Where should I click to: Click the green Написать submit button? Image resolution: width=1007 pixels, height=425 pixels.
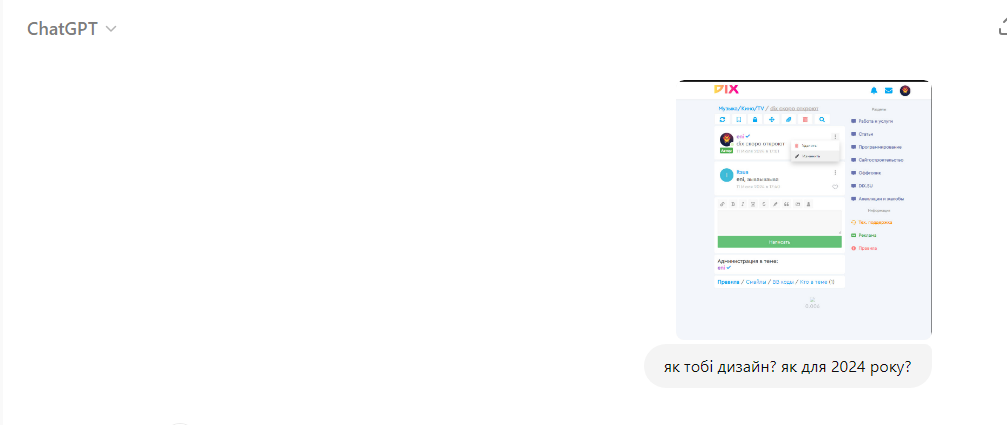coord(779,242)
